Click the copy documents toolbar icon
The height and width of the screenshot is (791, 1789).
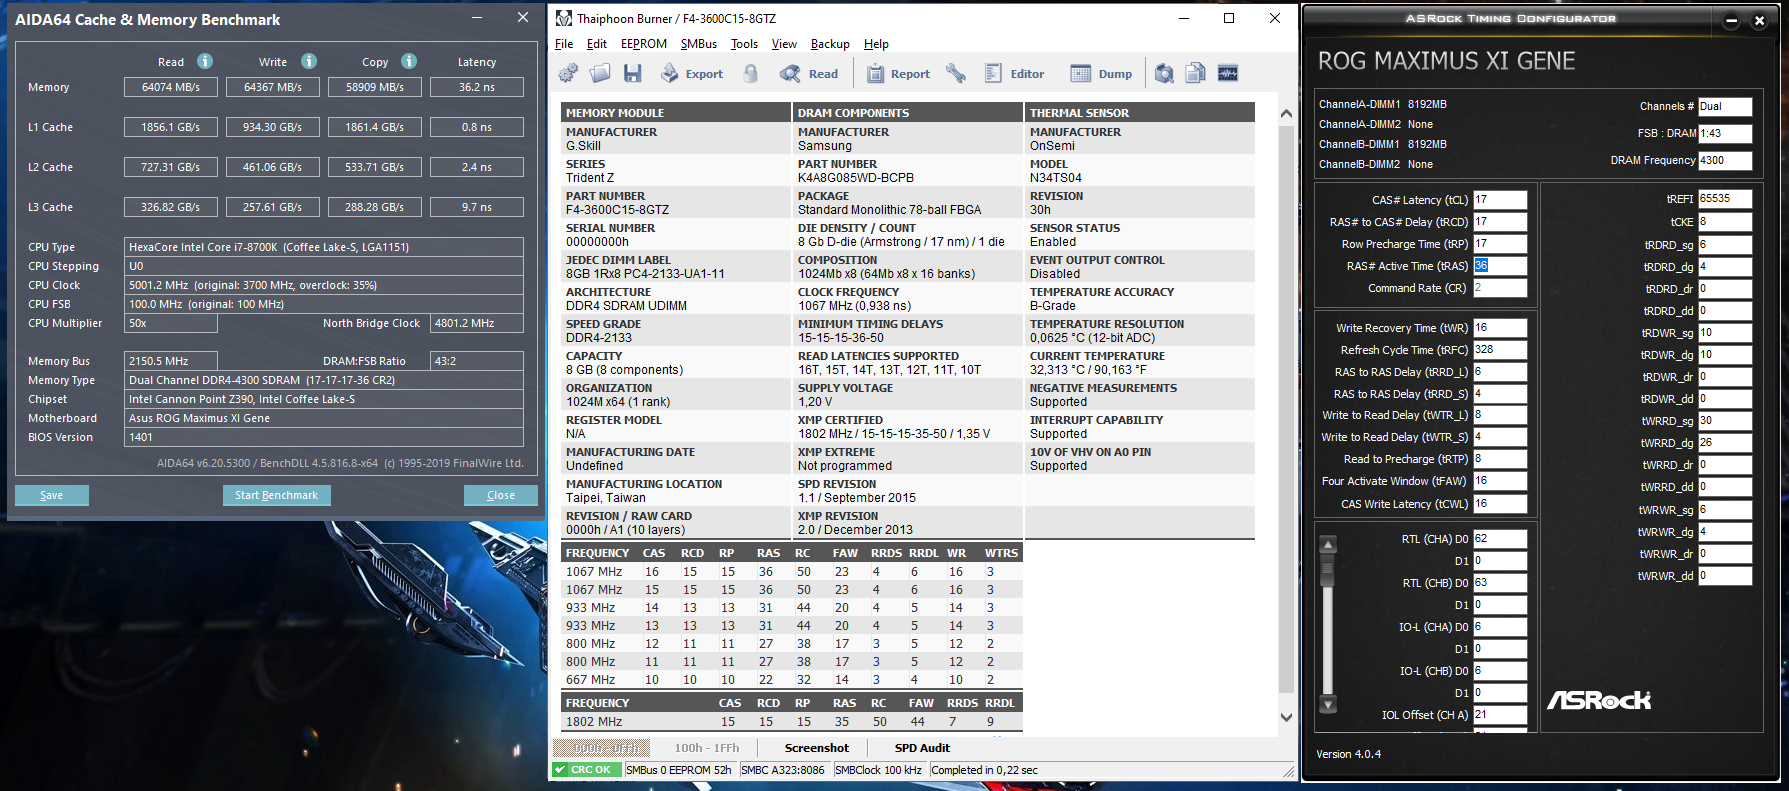coord(1196,73)
